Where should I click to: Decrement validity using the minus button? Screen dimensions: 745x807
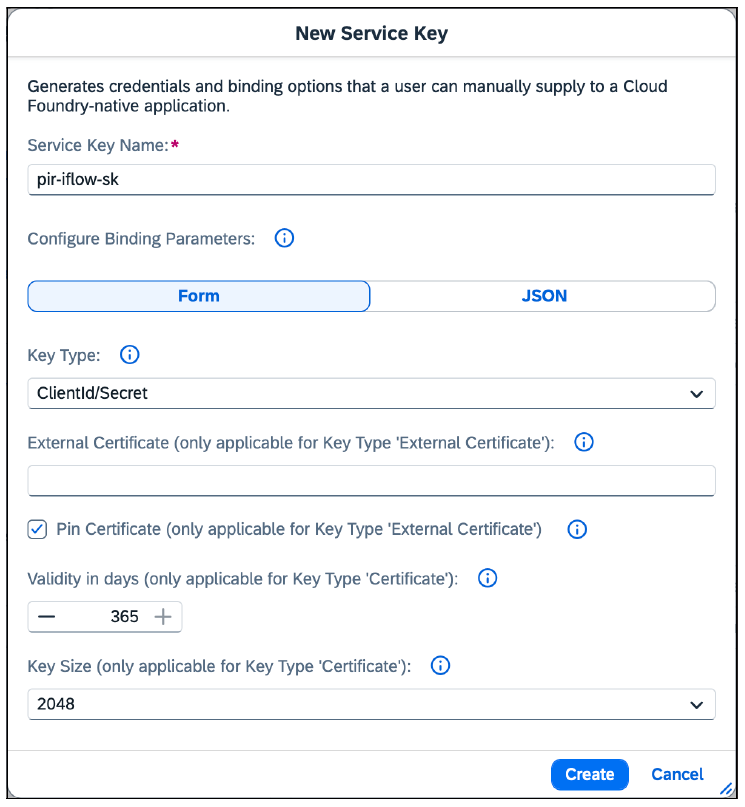(46, 617)
